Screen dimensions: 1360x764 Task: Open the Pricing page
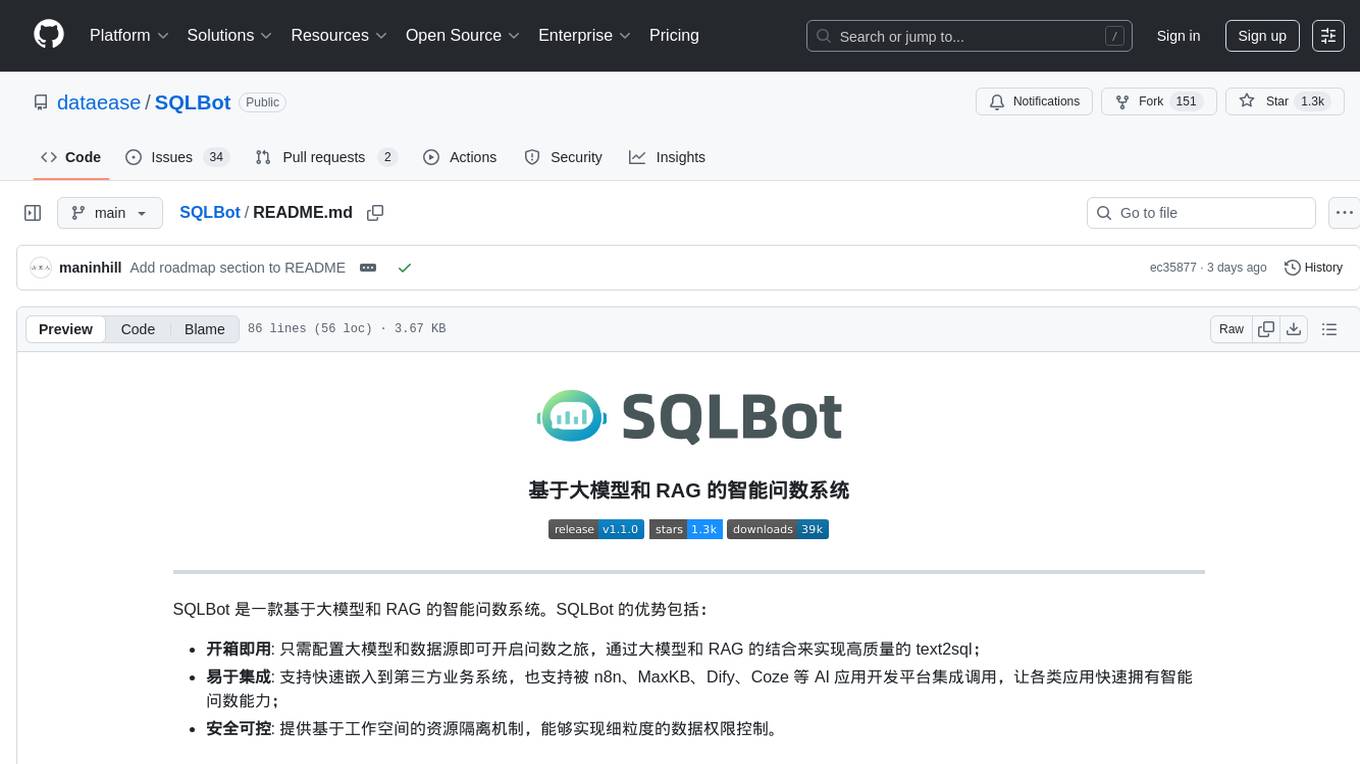point(674,35)
